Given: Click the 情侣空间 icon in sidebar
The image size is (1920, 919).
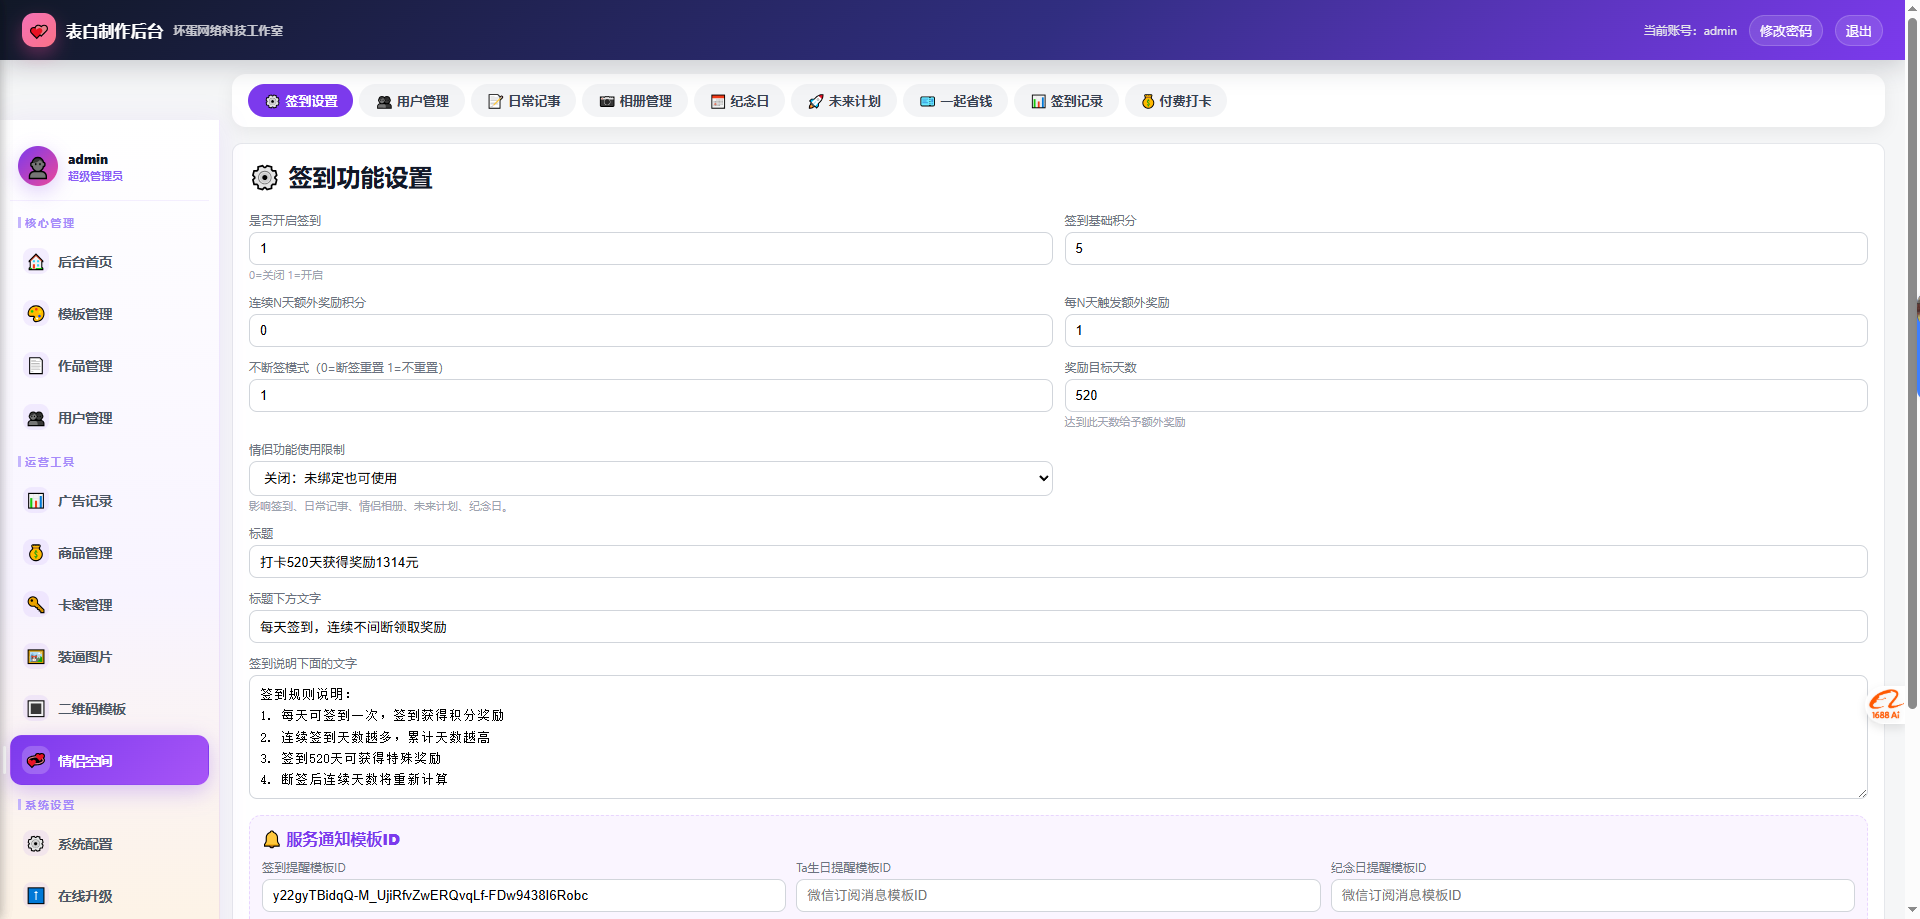Looking at the screenshot, I should pos(36,761).
